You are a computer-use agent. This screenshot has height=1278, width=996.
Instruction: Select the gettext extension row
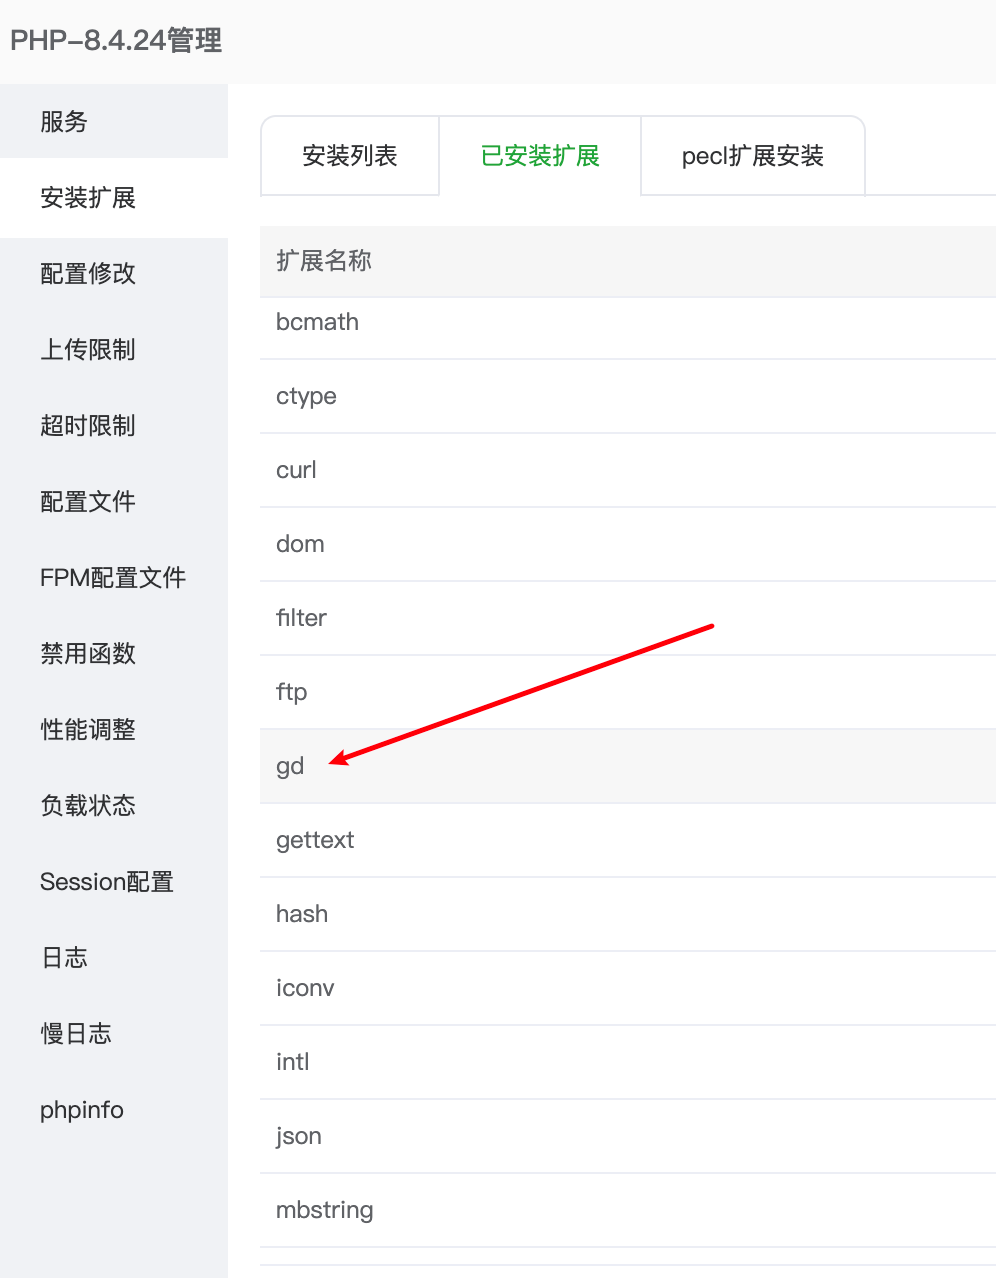pos(628,840)
